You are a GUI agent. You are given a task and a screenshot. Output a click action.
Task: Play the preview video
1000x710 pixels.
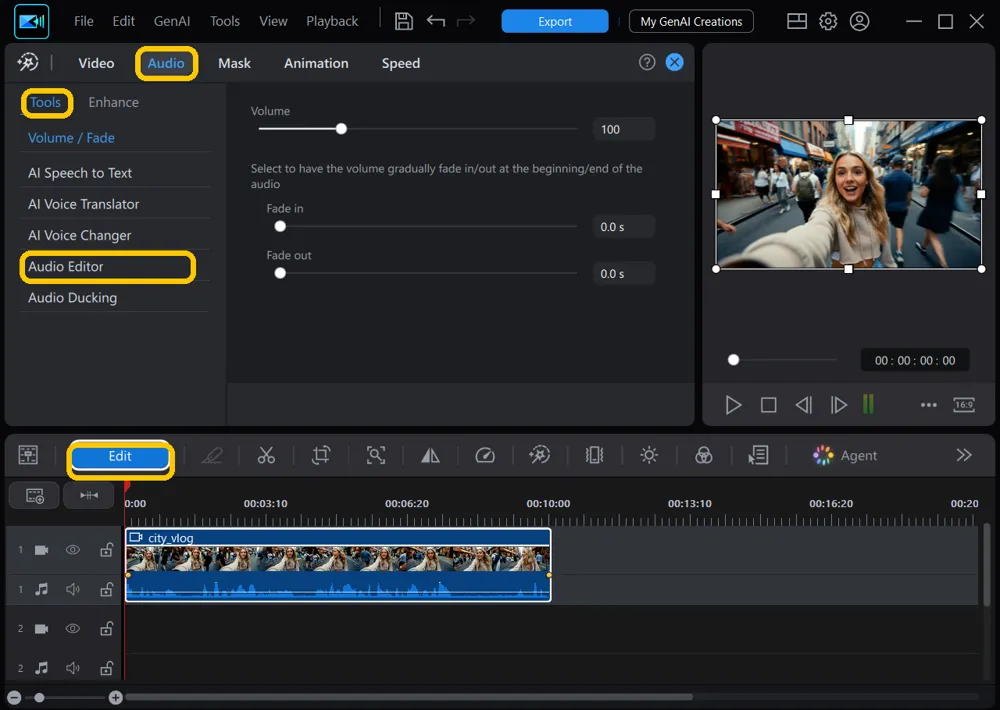point(733,405)
